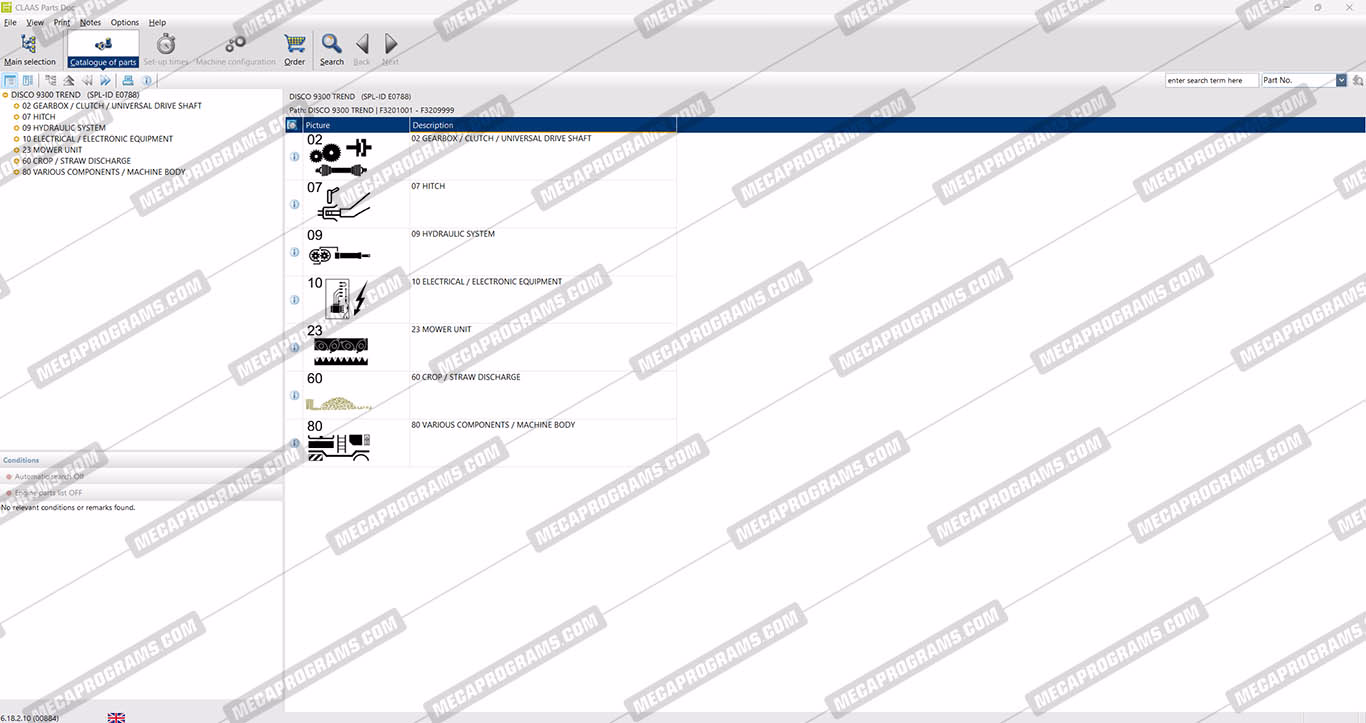This screenshot has width=1366, height=723.
Task: Select 80 VARIOUS COMPONENTS tree node
Action: click(x=104, y=172)
